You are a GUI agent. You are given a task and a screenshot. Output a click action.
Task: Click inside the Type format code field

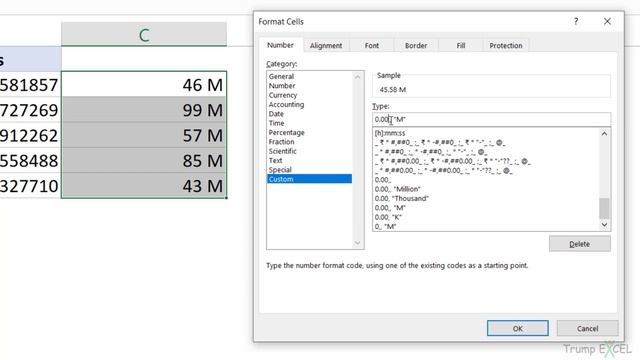tap(491, 119)
